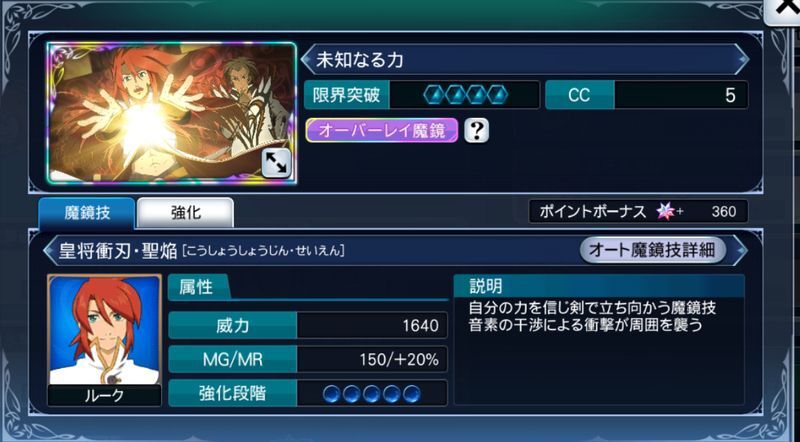Select the first 限界突破 hexagon gem
This screenshot has width=800, height=442.
[434, 95]
